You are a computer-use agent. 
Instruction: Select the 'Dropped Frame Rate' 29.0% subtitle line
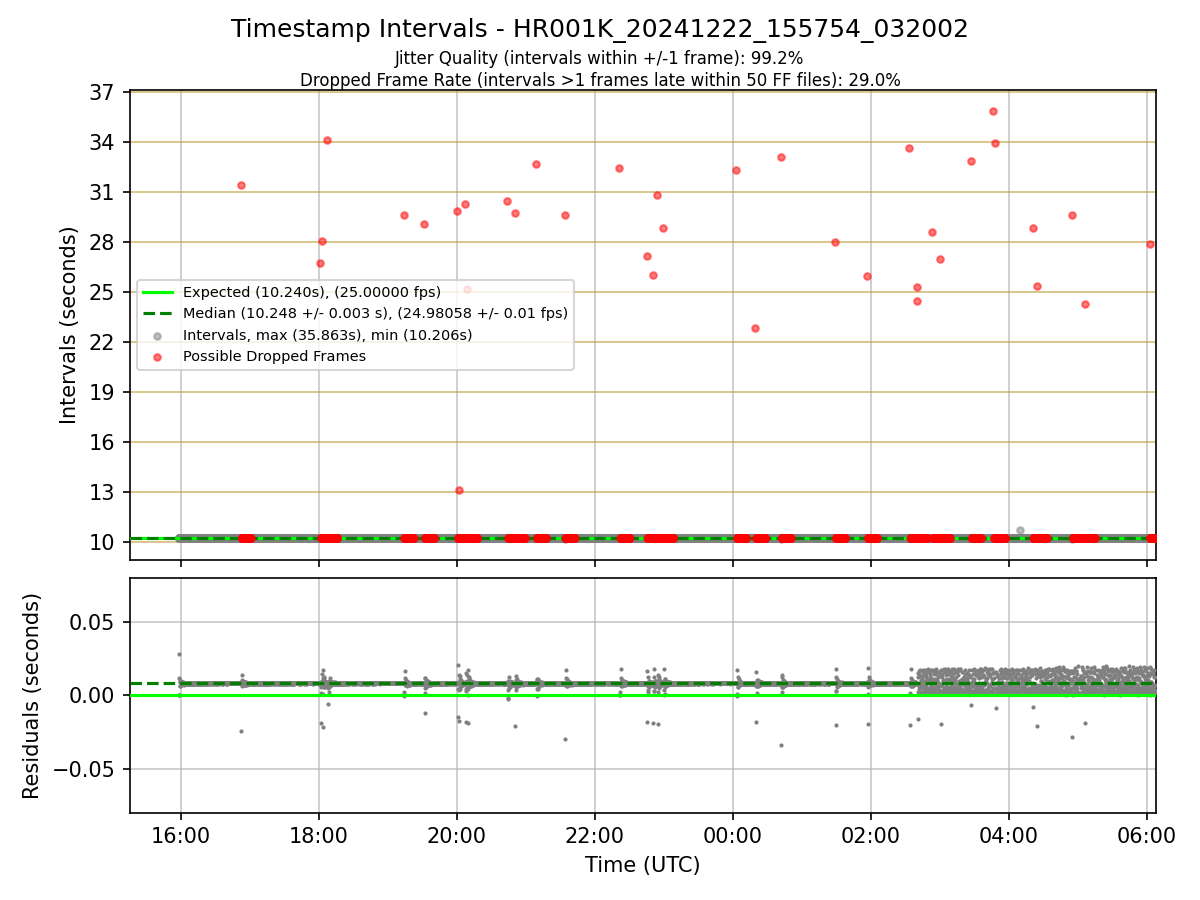coord(600,80)
